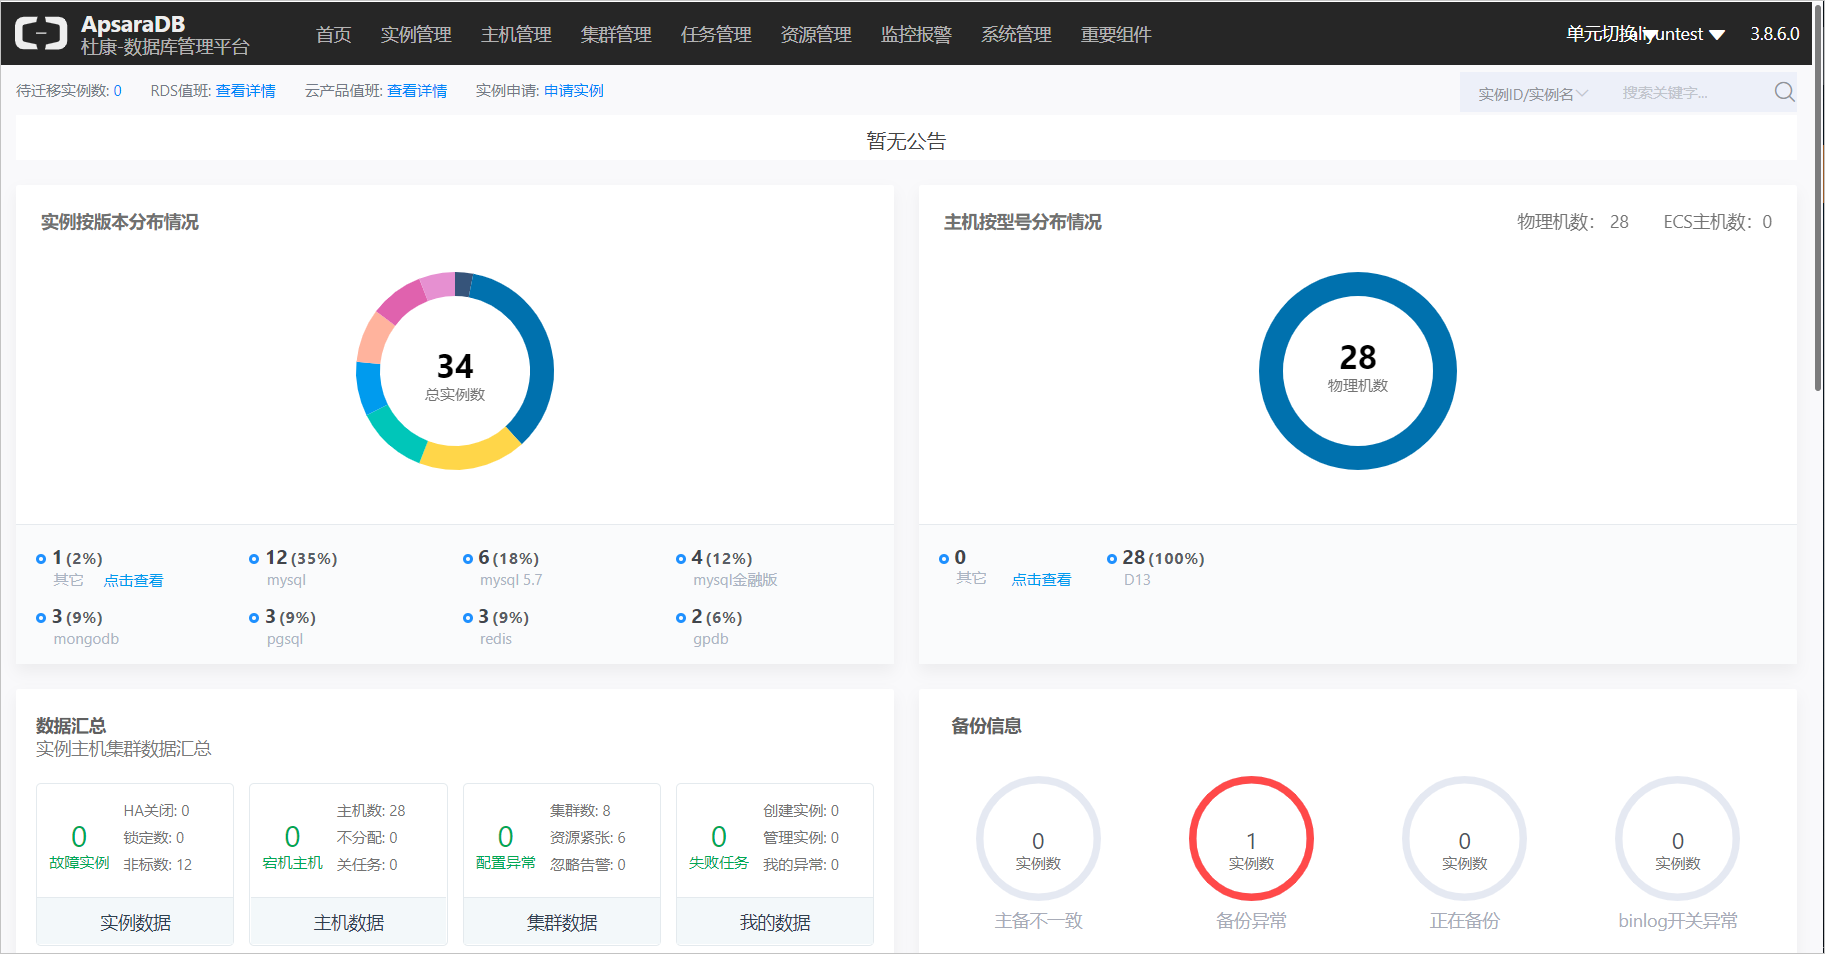Open the 首页 menu
Screen dimensions: 1825x954
click(x=333, y=34)
